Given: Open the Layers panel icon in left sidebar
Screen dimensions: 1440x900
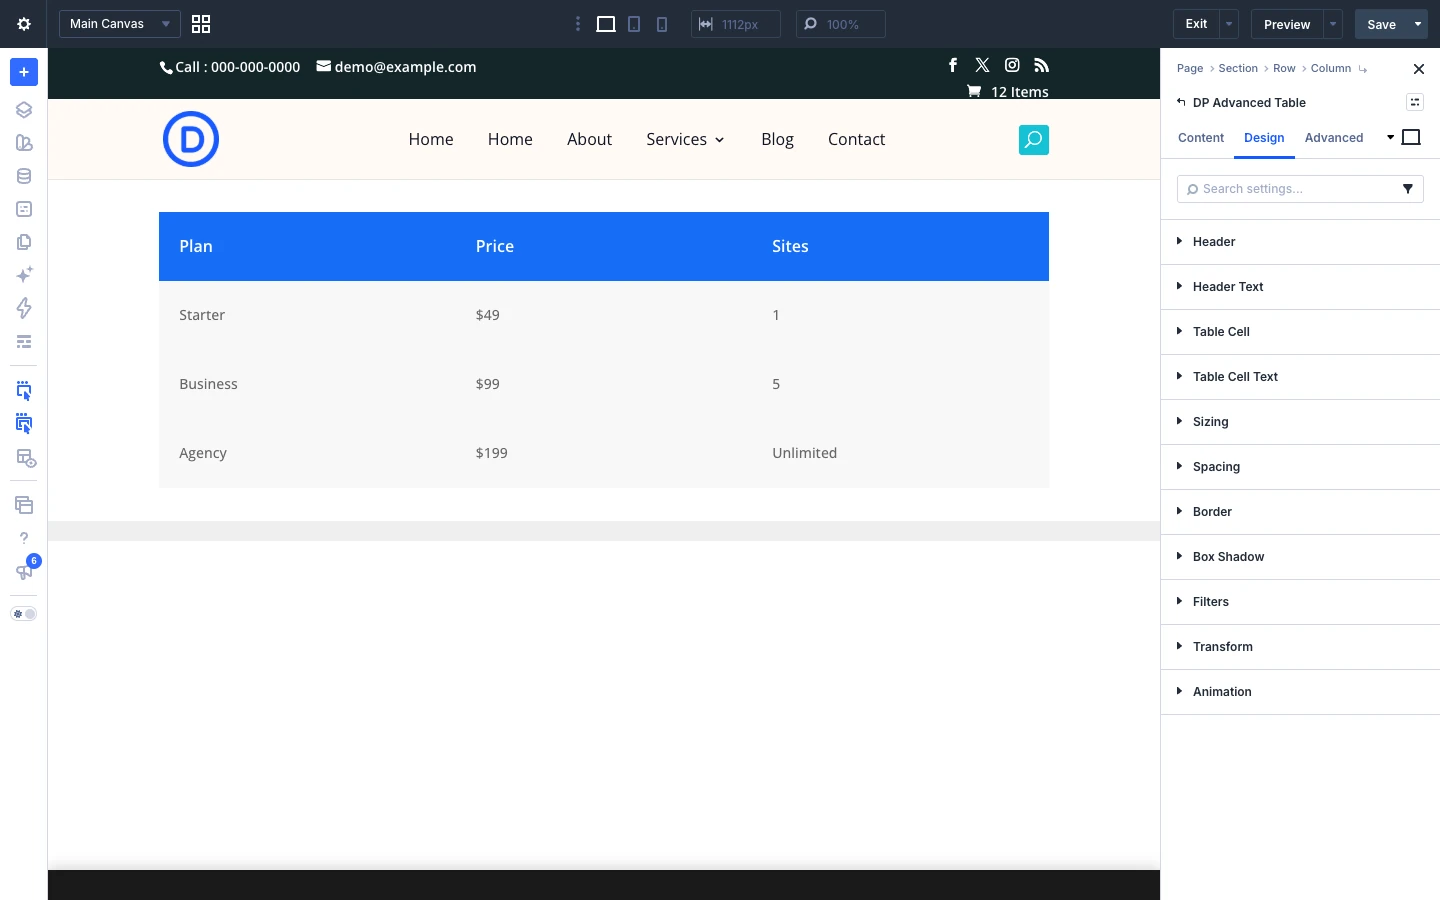Looking at the screenshot, I should [x=24, y=110].
